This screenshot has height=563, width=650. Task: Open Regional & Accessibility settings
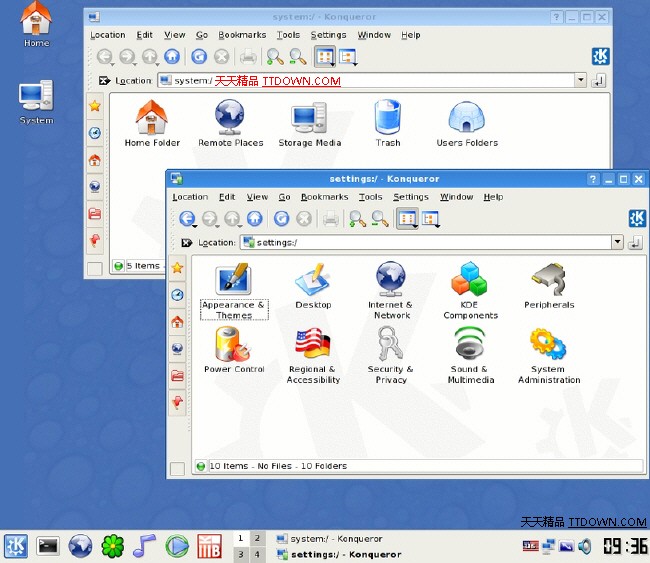[x=313, y=355]
